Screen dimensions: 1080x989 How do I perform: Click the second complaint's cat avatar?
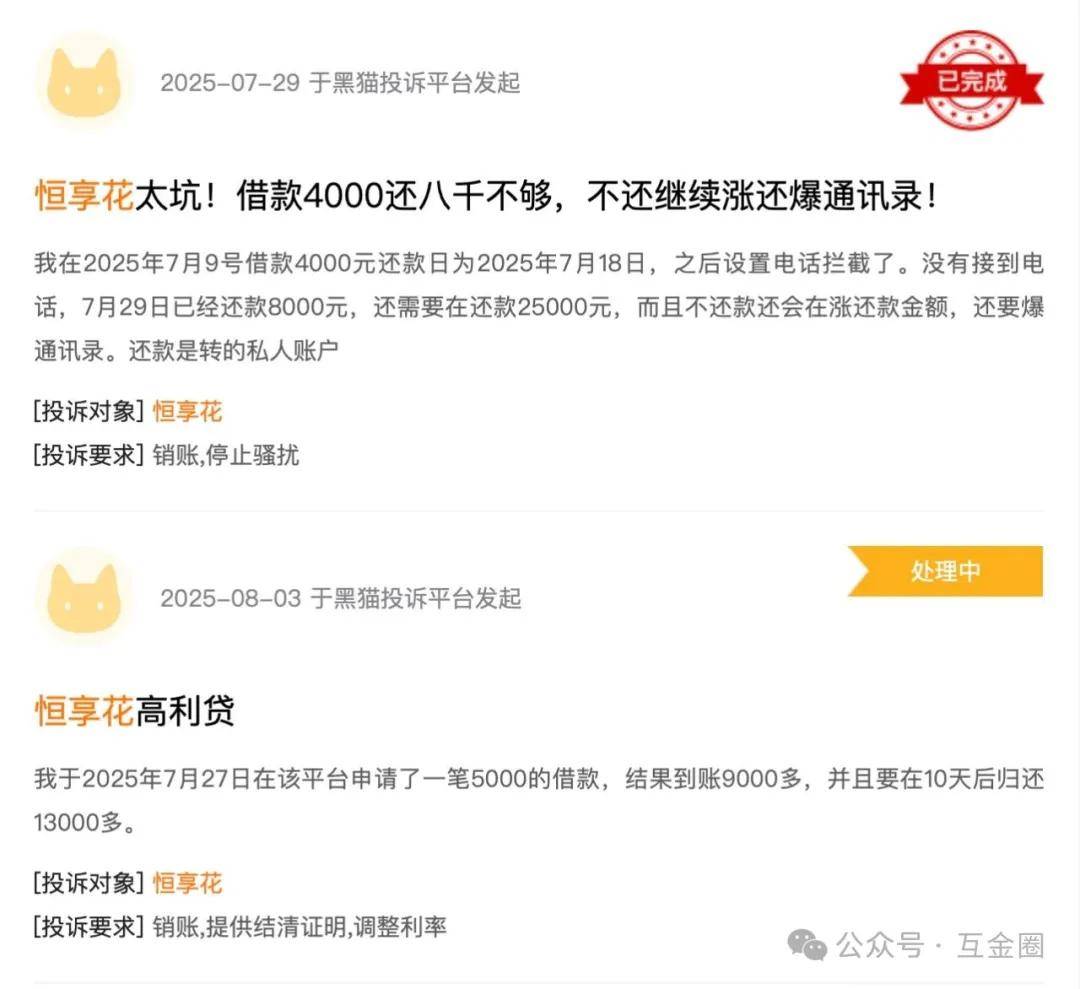point(84,598)
